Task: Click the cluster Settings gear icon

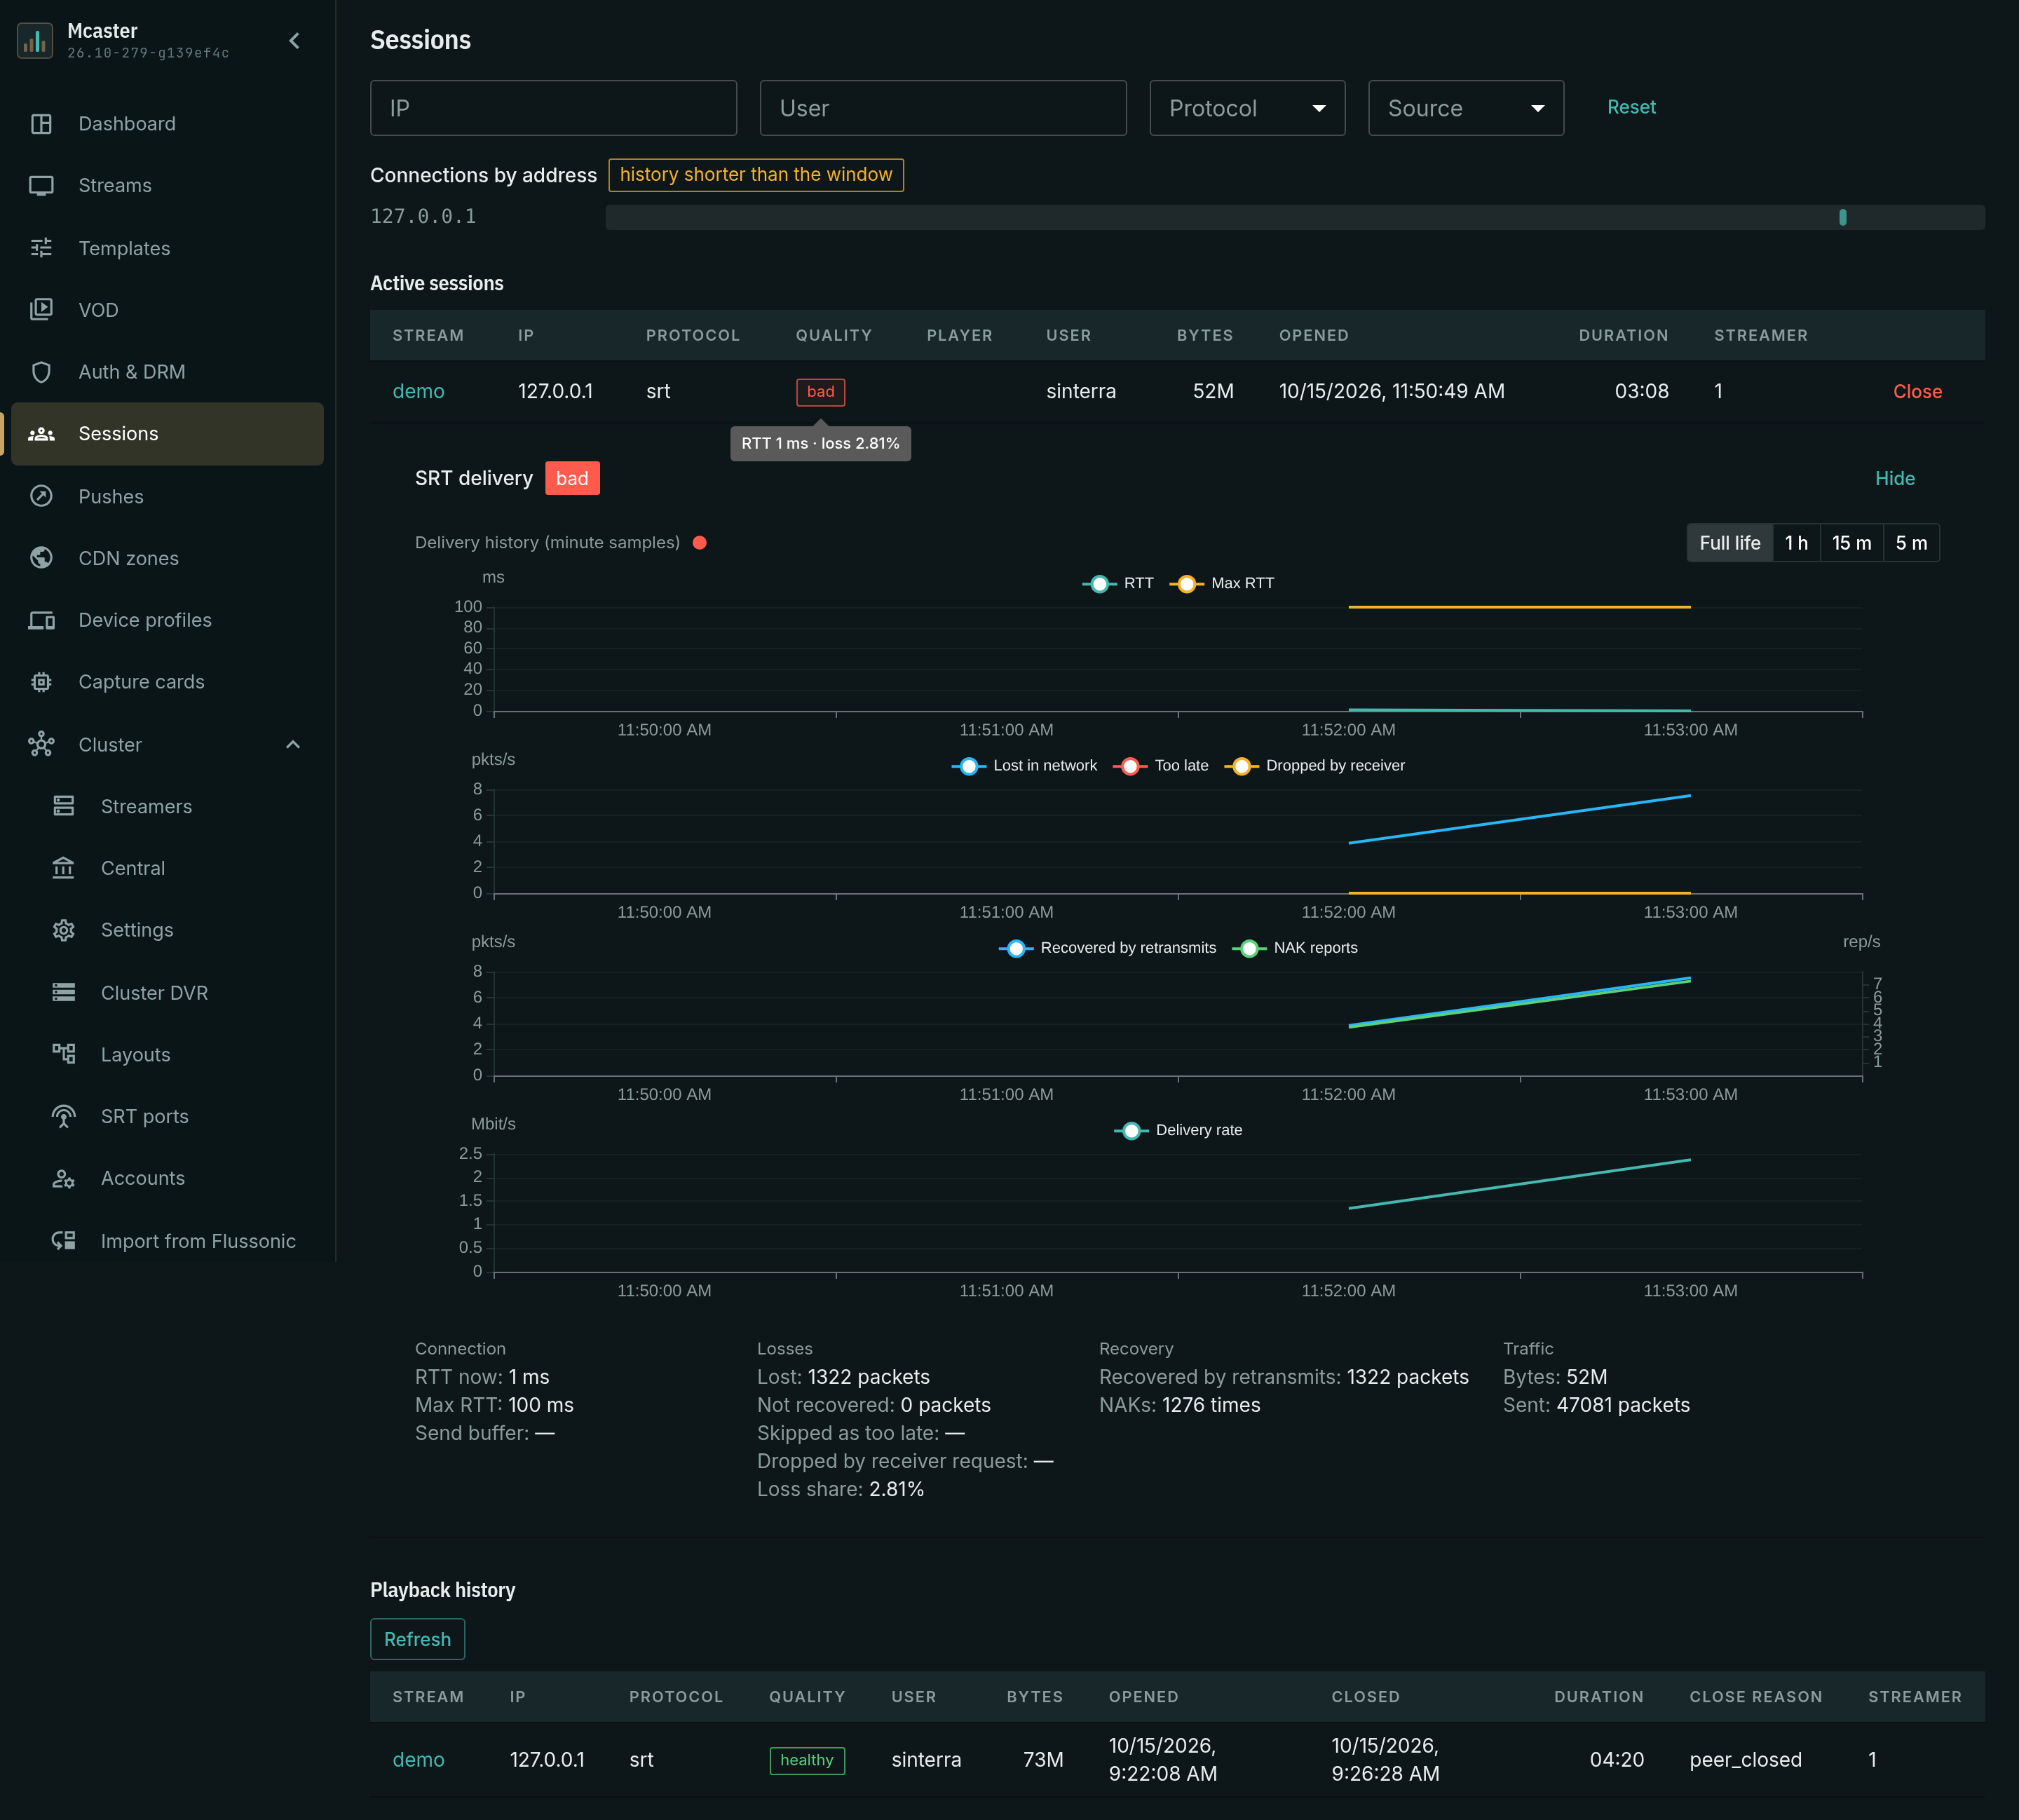Action: tap(63, 930)
